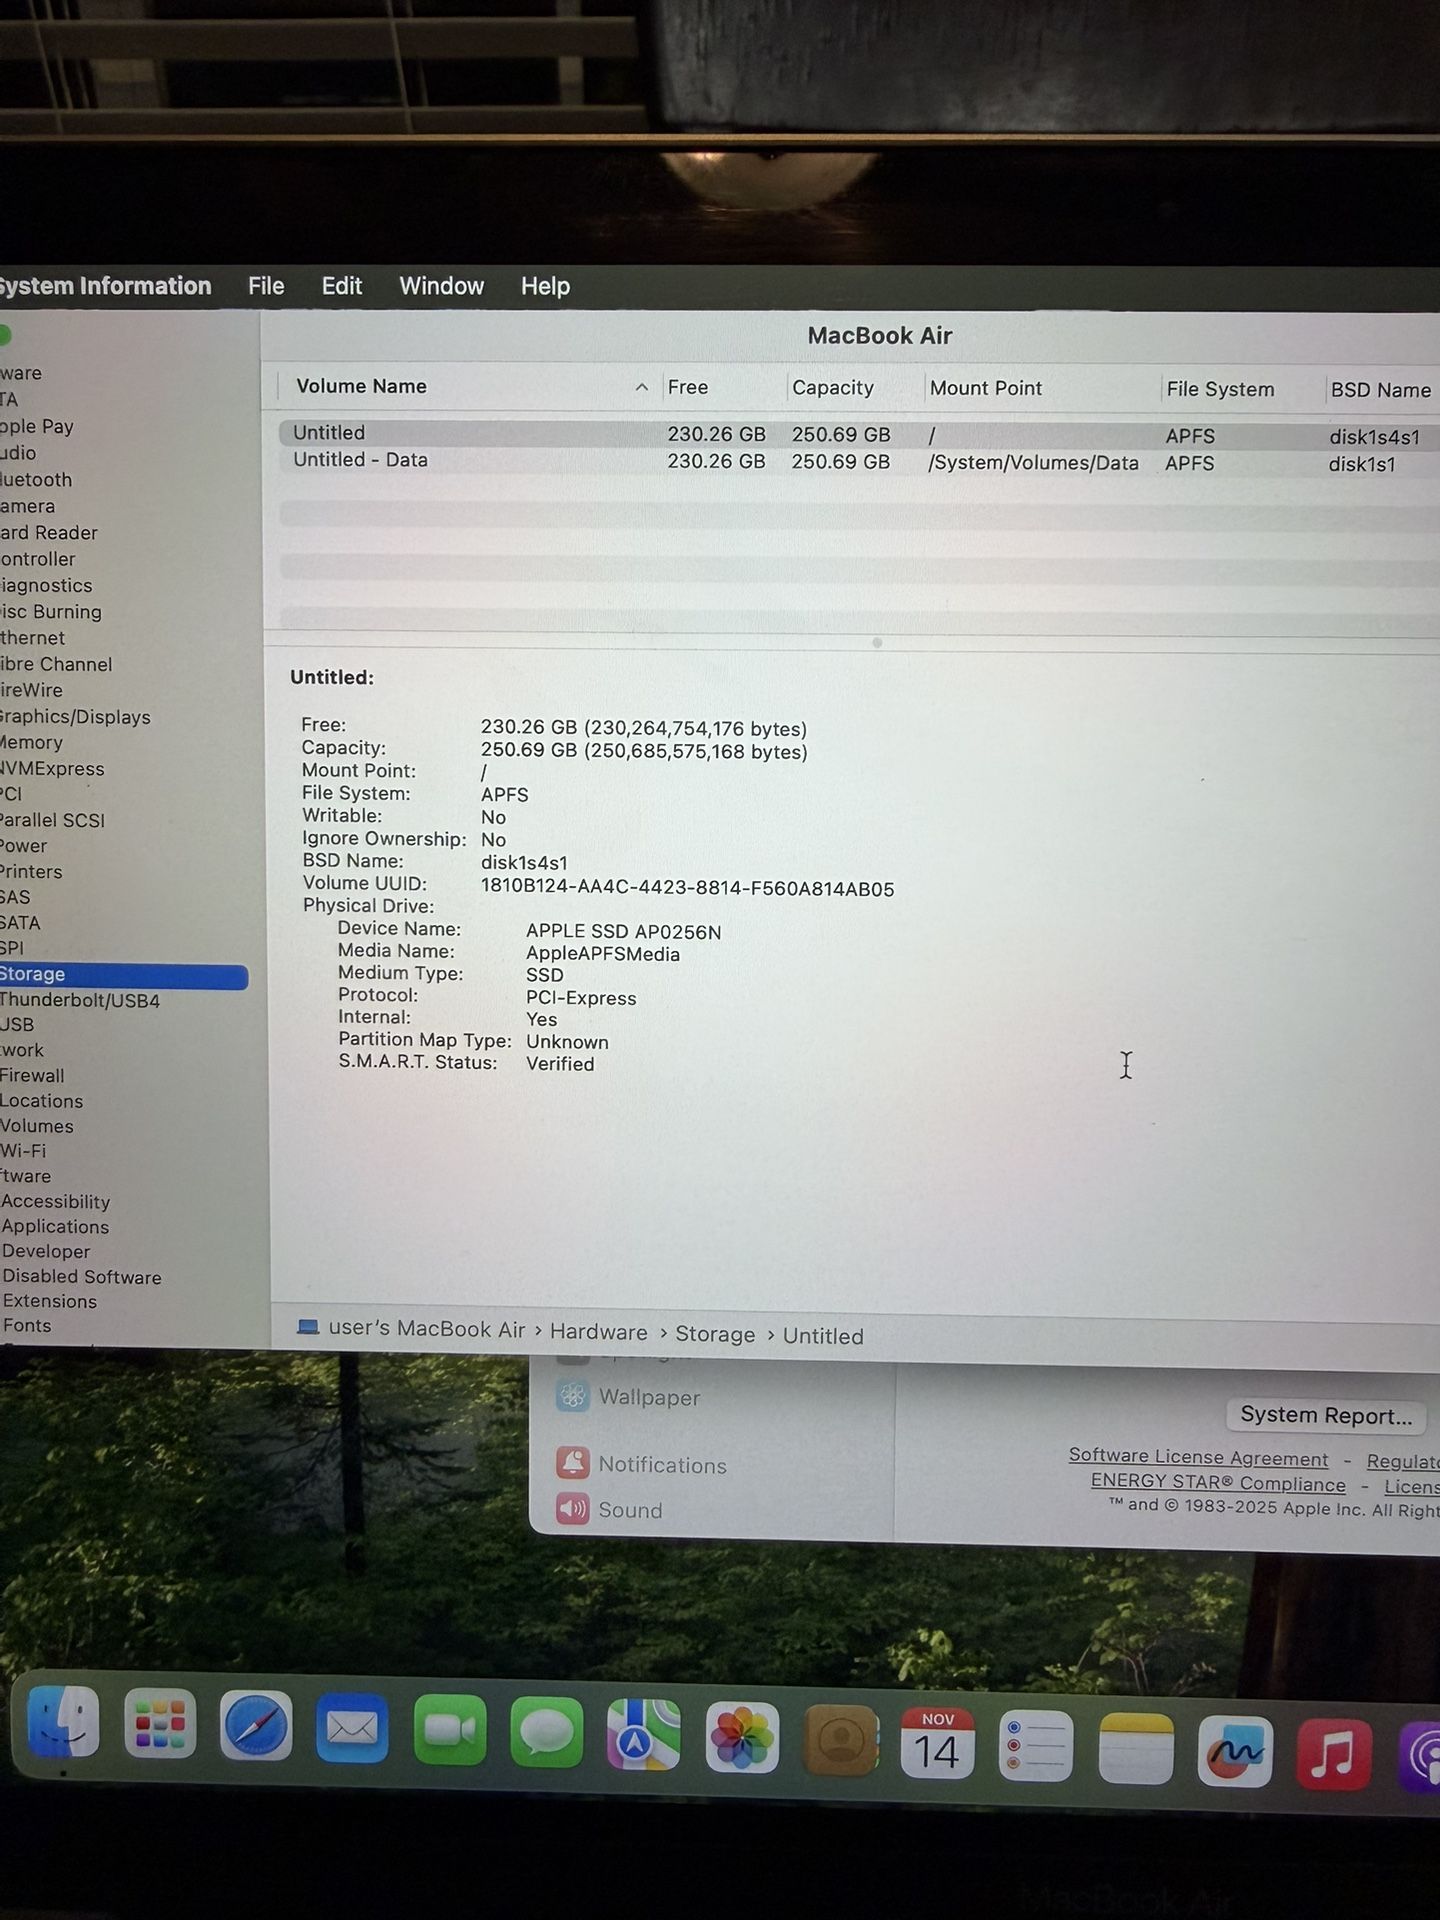Click Storage in the path bar
Screen dimensions: 1440x1920
pos(715,1334)
